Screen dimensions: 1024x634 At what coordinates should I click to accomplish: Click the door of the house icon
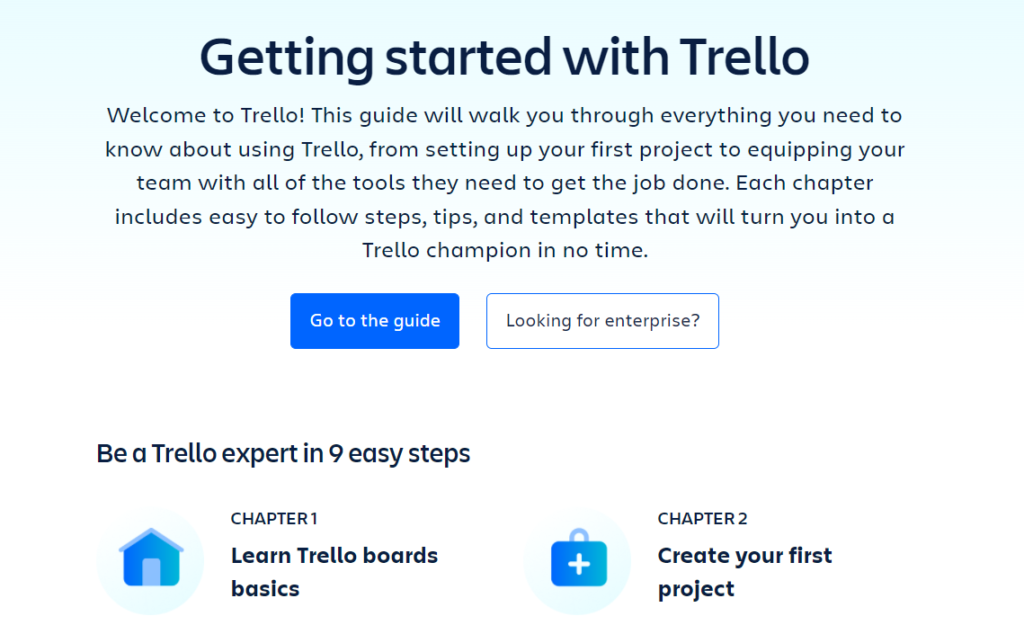[152, 571]
